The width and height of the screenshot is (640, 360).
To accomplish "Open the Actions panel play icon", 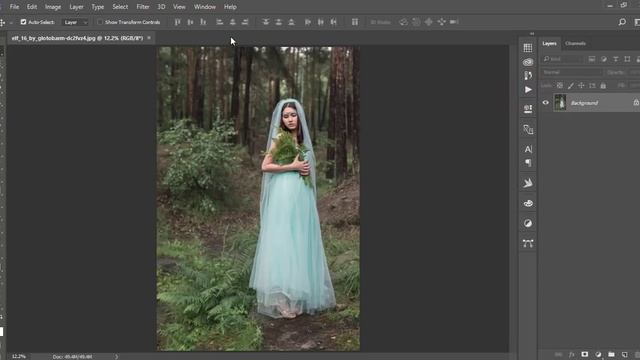I will coord(528,89).
